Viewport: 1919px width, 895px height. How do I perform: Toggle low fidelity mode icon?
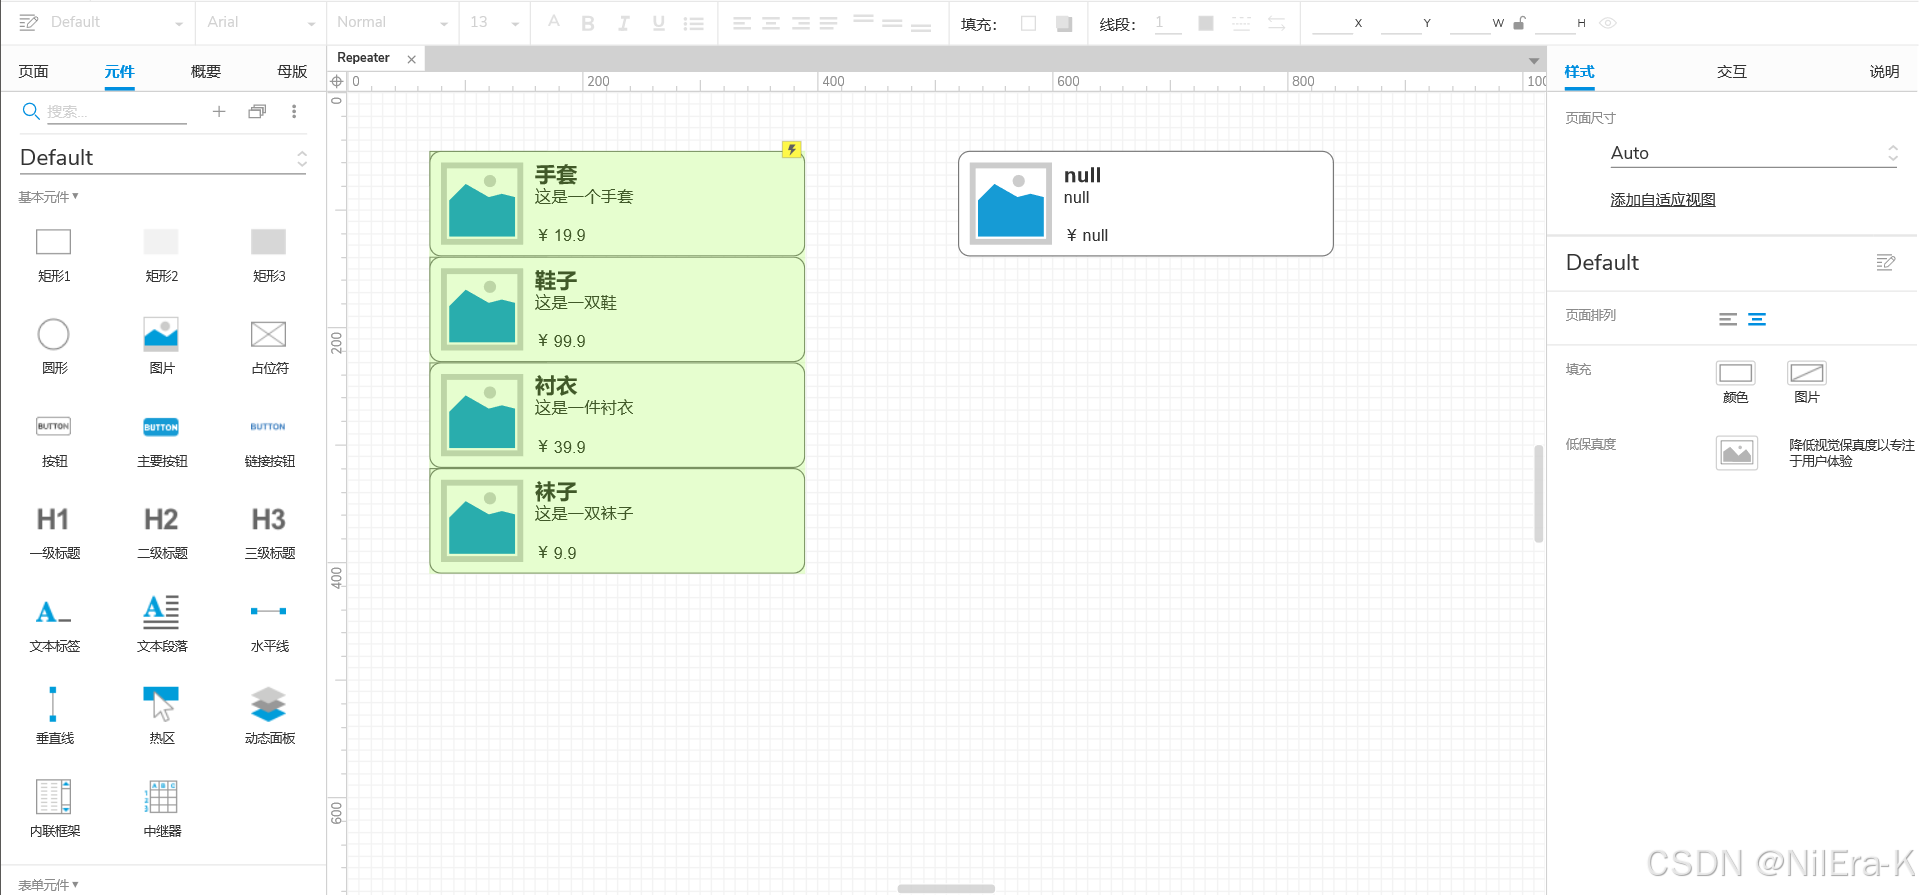(x=1737, y=453)
